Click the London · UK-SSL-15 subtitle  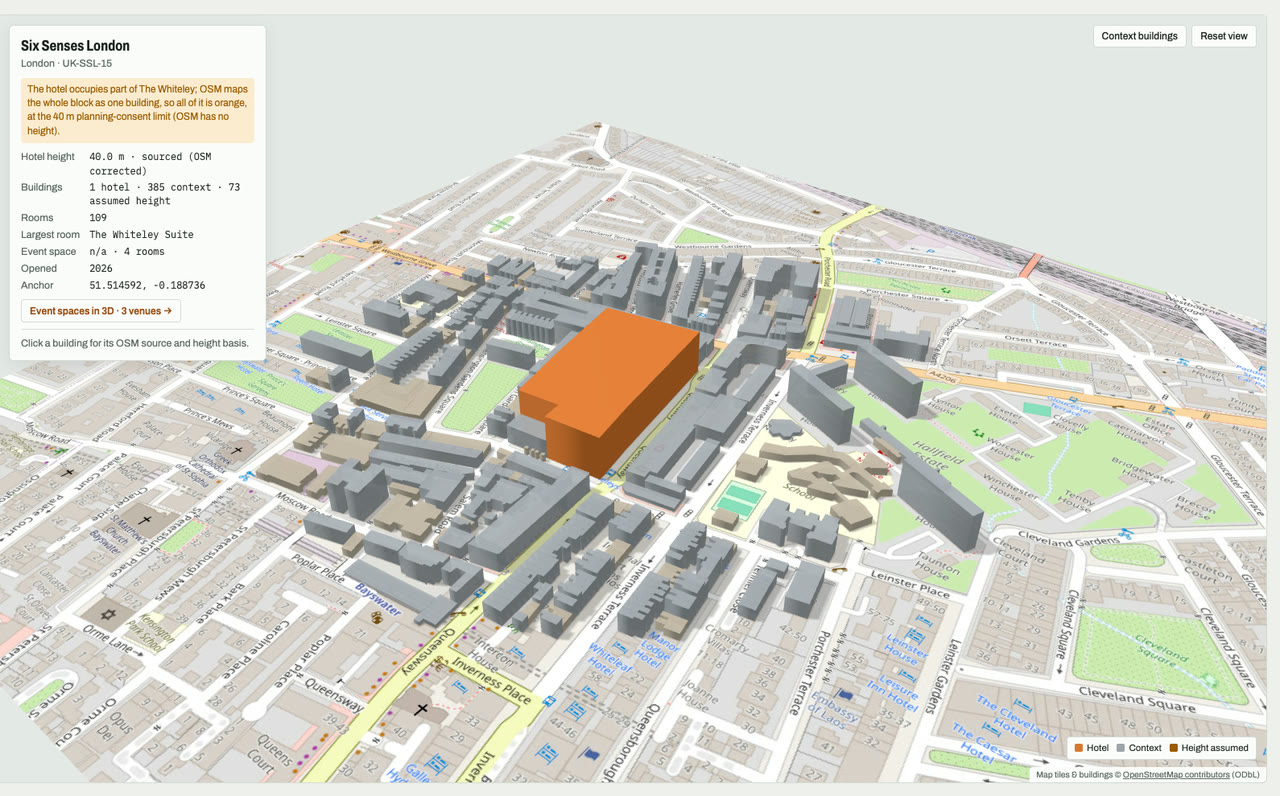(x=66, y=64)
